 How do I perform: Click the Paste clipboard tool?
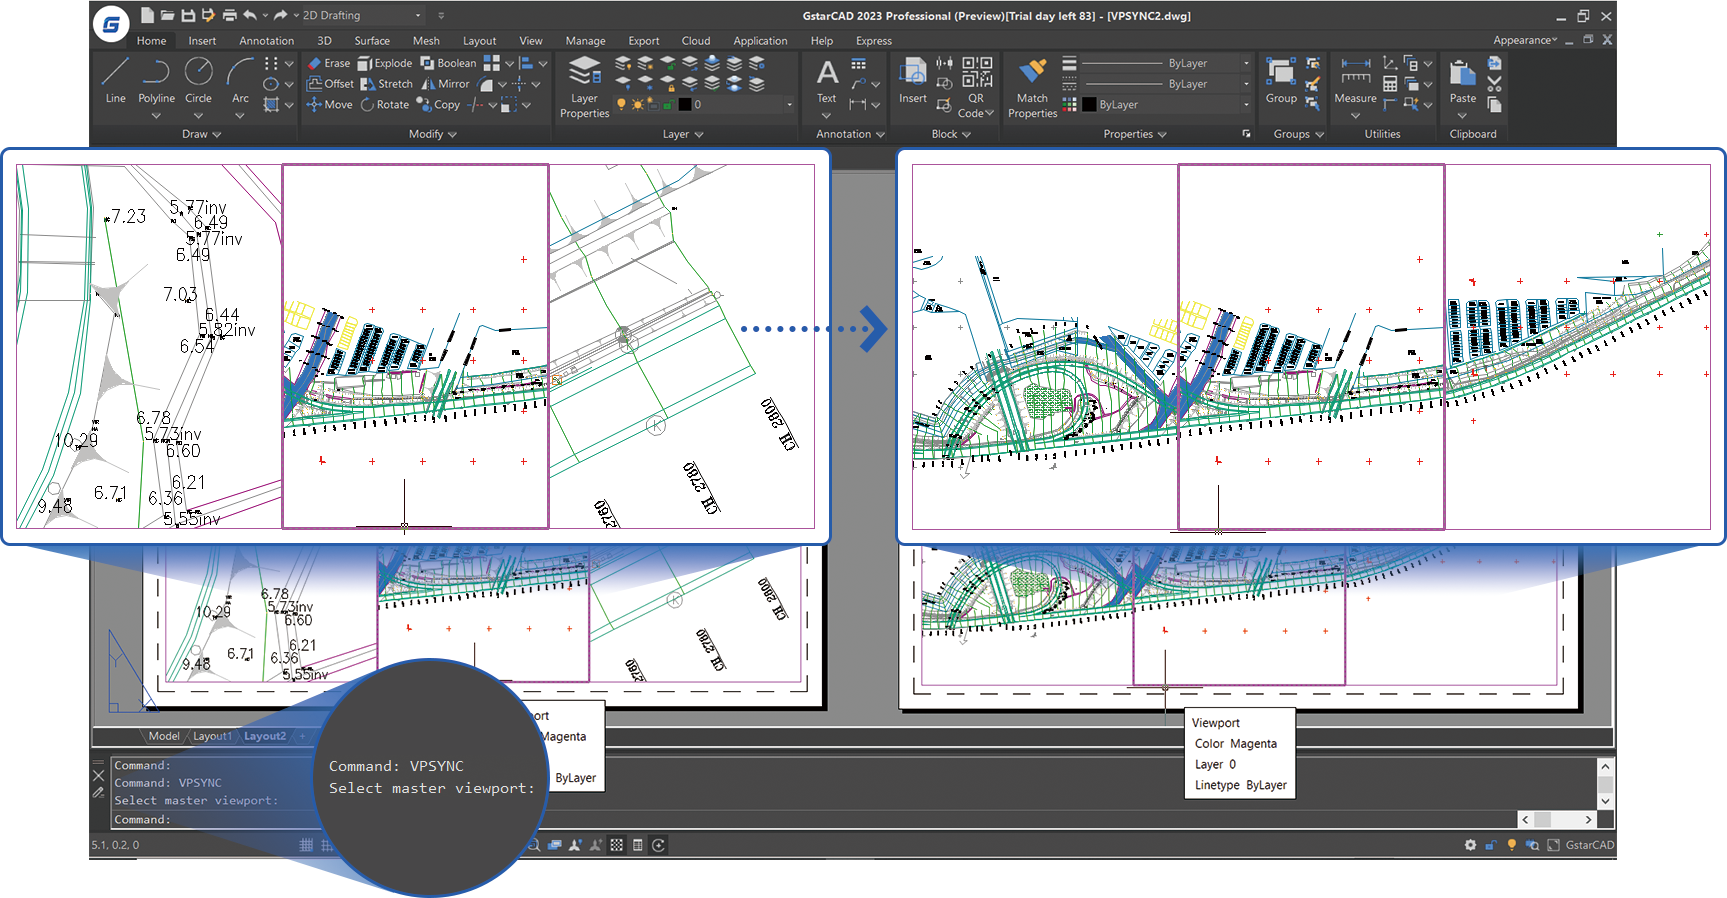click(1462, 82)
